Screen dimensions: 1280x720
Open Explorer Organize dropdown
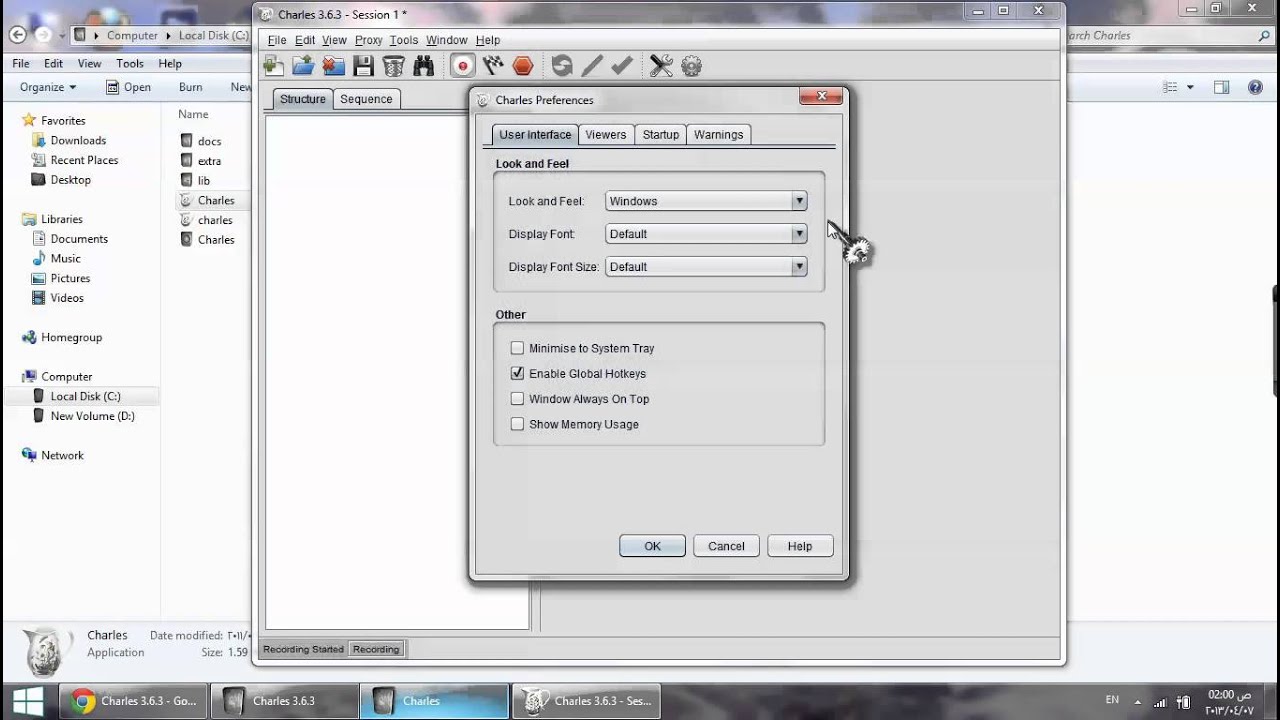[48, 87]
